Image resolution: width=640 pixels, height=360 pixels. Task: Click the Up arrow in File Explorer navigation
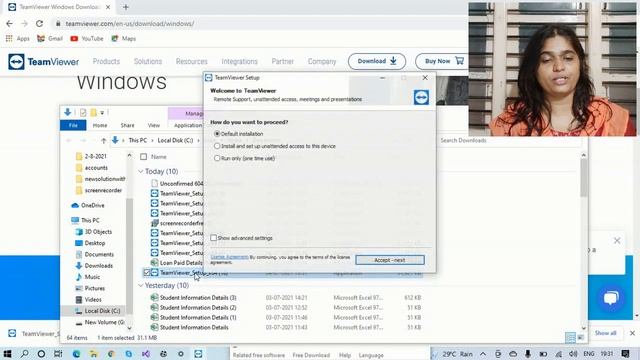[104, 140]
